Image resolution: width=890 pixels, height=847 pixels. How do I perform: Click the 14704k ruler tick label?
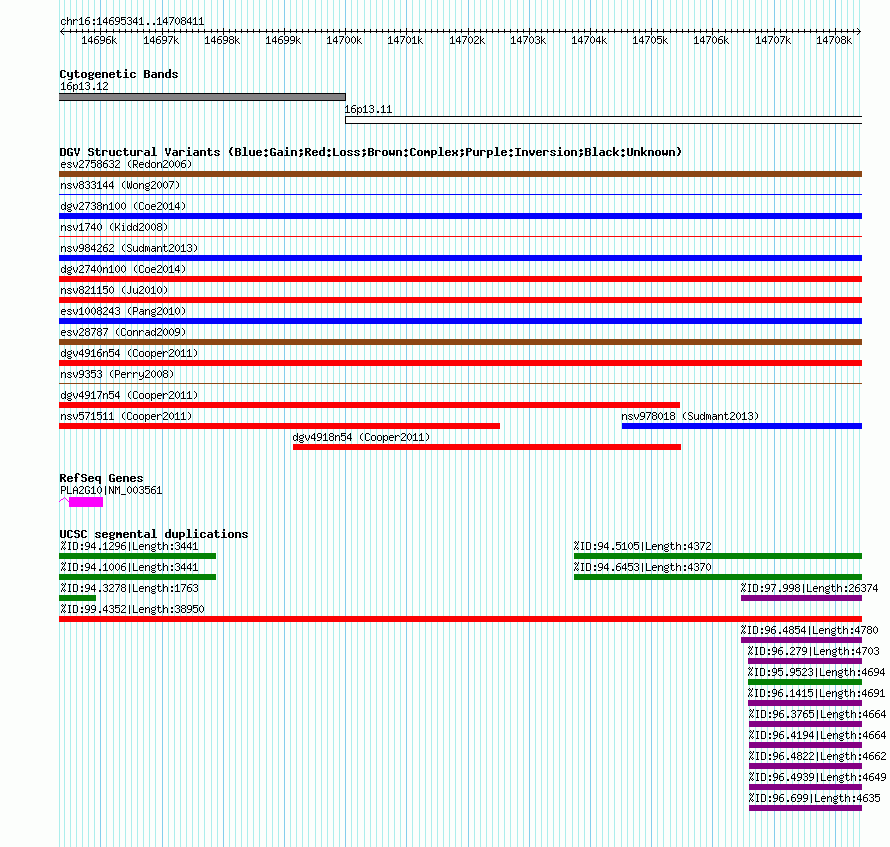click(589, 40)
